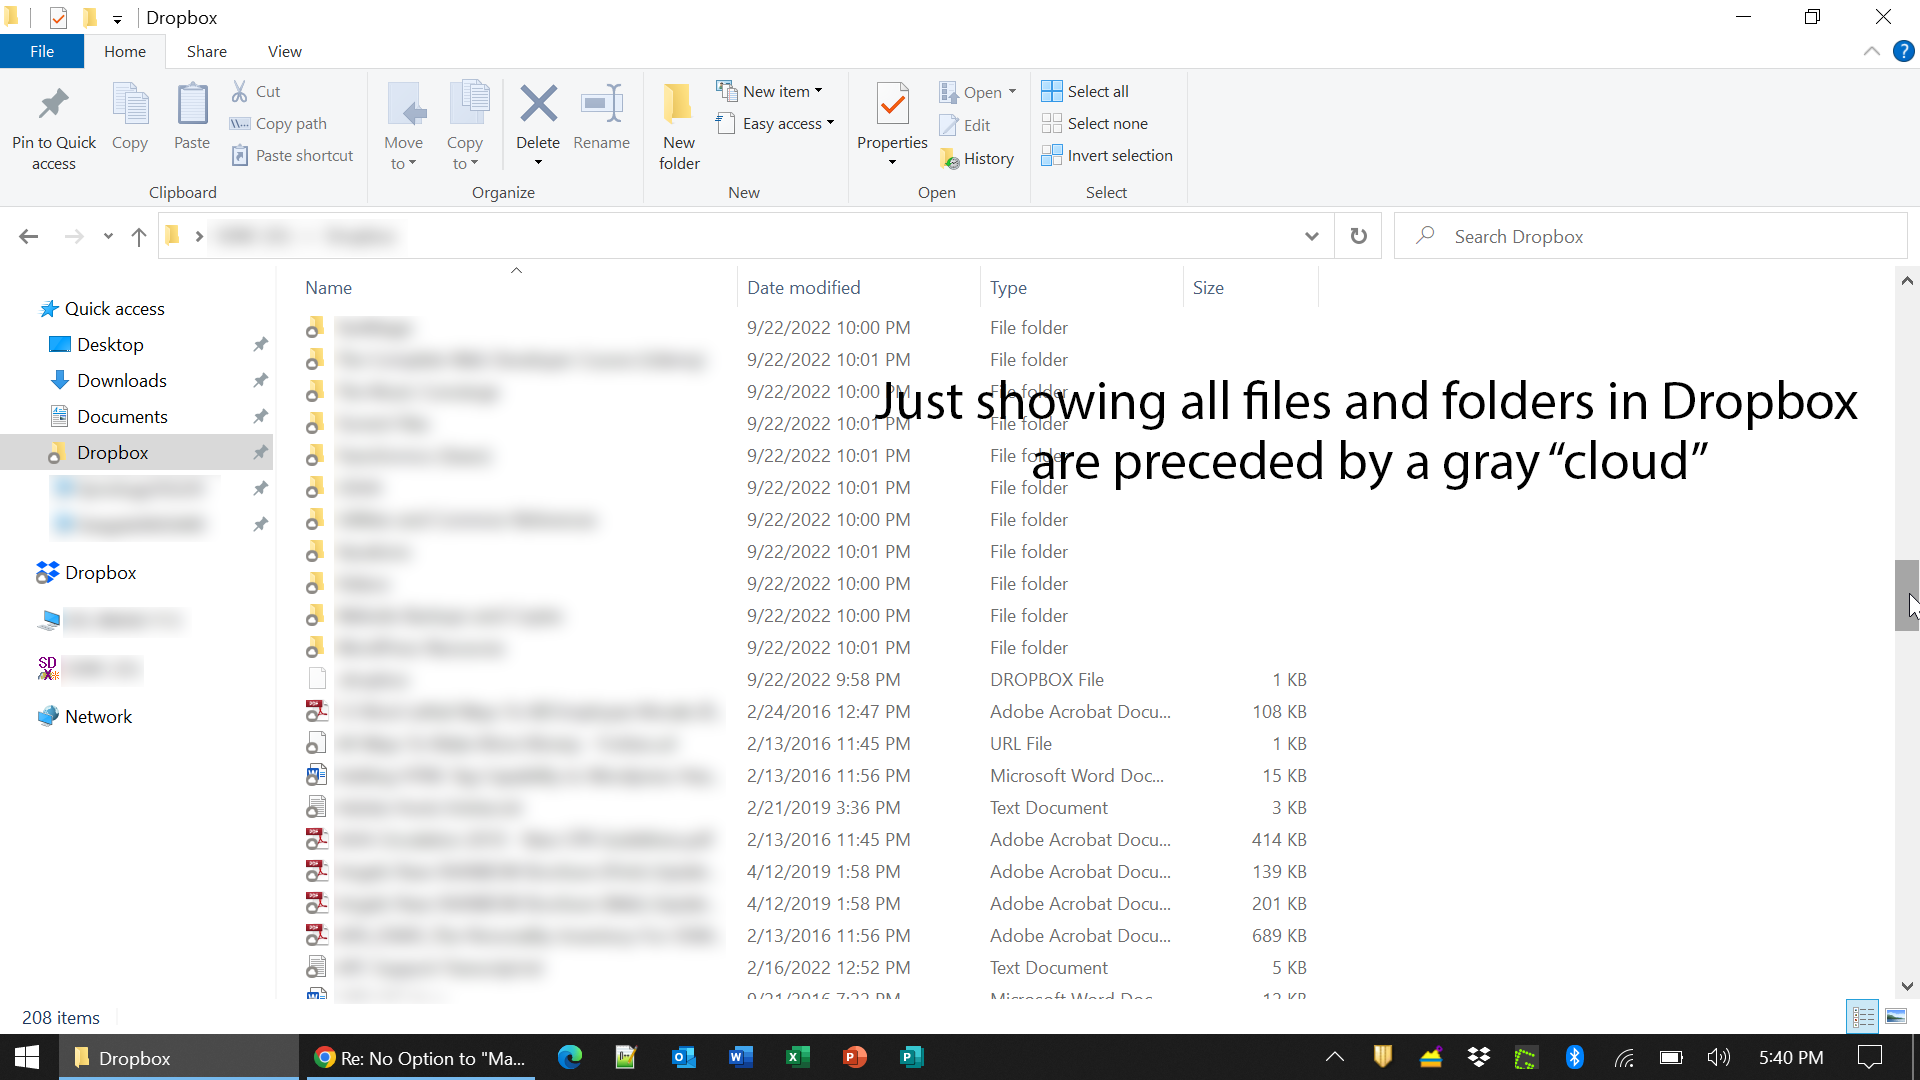Go up one folder level

(x=139, y=236)
